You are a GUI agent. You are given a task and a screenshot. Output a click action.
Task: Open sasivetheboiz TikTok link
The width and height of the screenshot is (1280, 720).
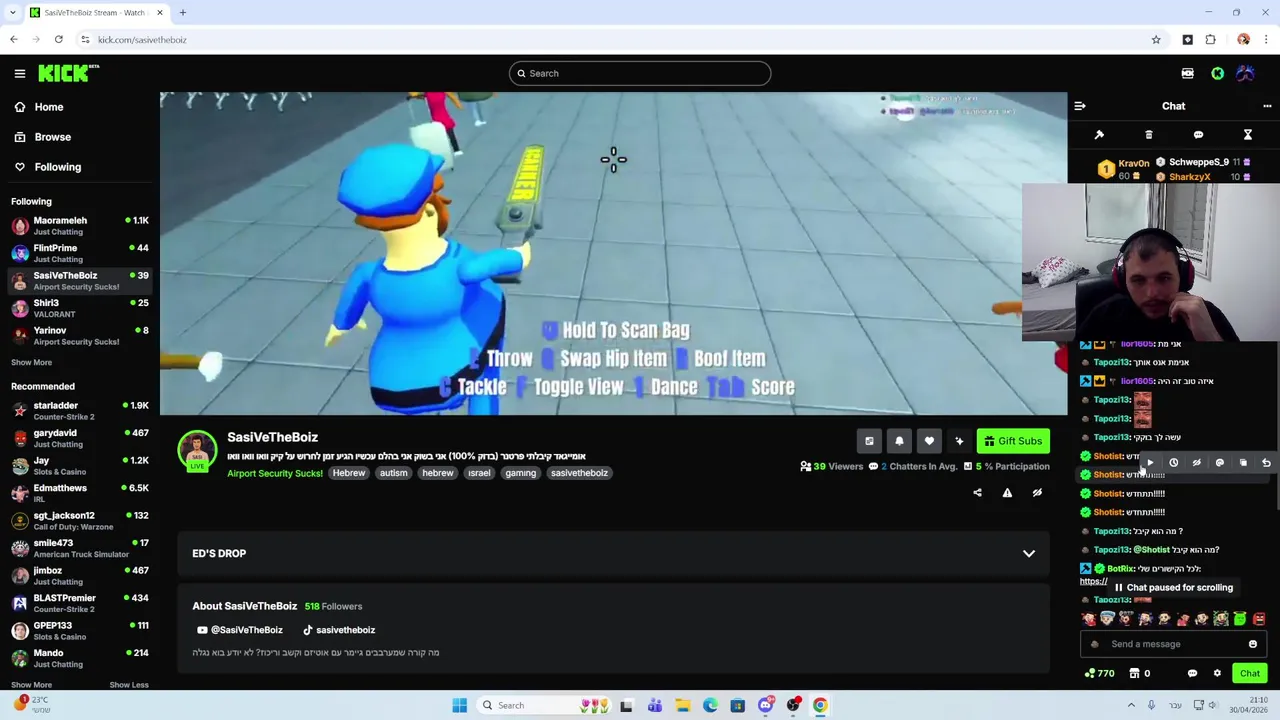[339, 630]
